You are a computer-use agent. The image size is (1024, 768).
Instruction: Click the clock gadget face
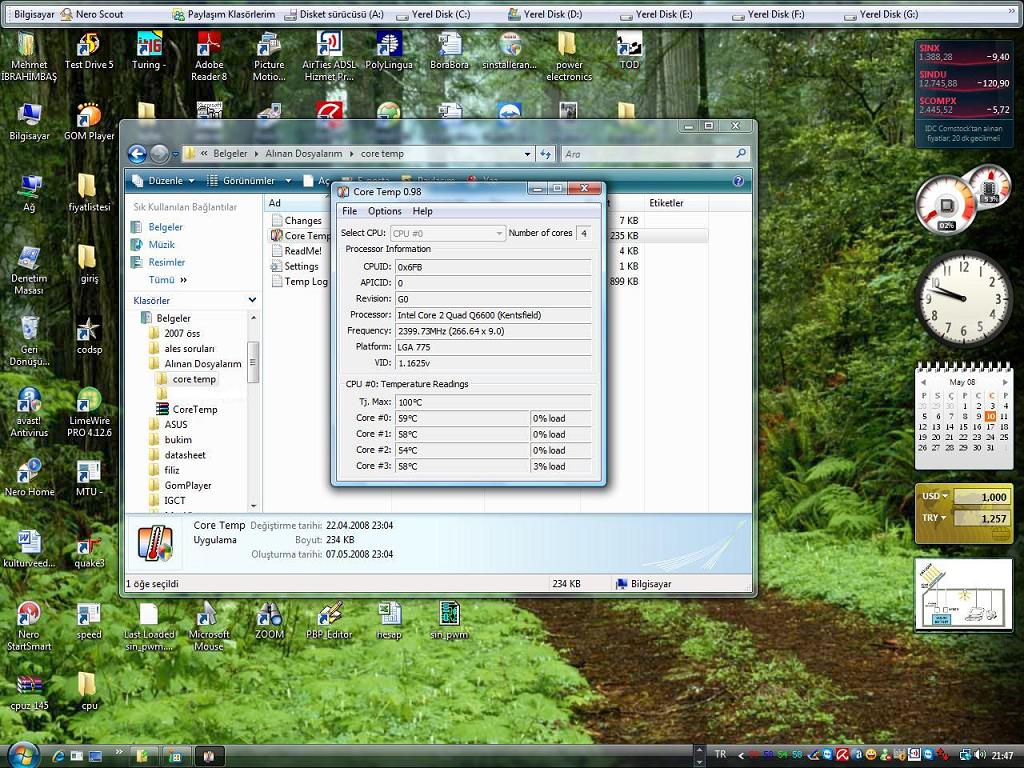(x=963, y=300)
